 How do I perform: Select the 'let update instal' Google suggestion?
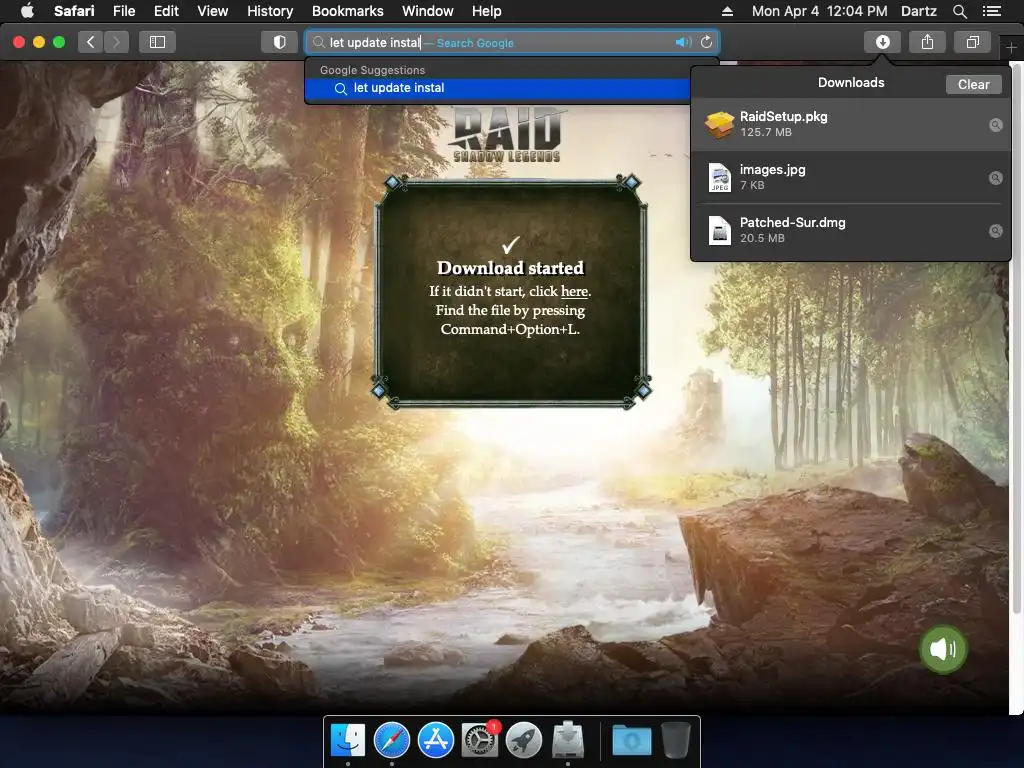(x=498, y=88)
